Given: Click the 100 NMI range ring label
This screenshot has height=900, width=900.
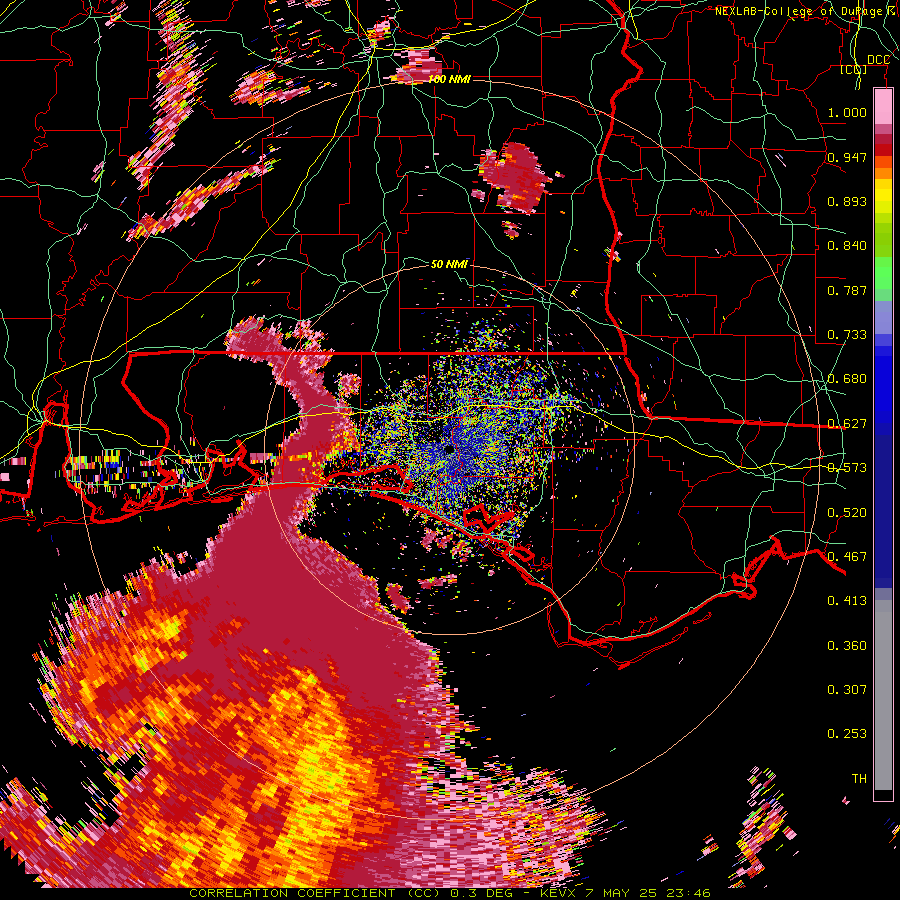Looking at the screenshot, I should tap(449, 79).
